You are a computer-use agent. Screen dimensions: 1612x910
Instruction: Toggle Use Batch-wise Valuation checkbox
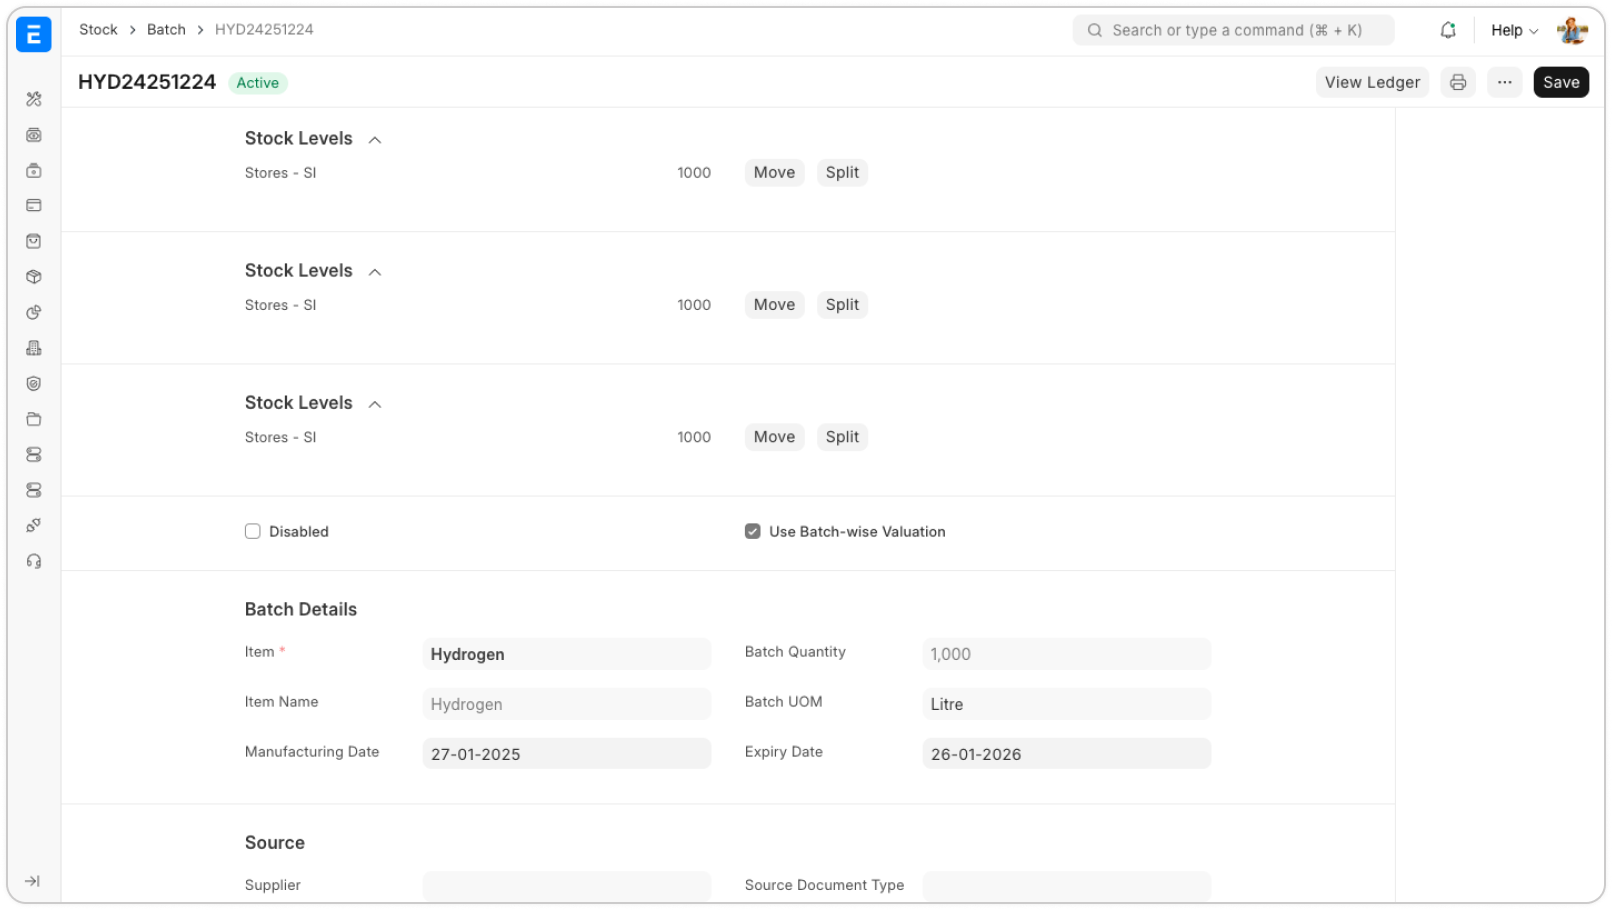(x=753, y=532)
